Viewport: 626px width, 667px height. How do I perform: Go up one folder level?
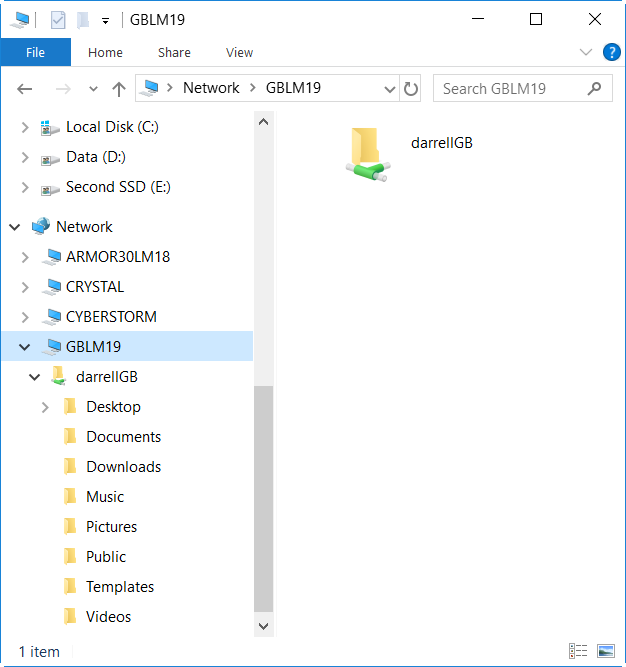click(119, 88)
